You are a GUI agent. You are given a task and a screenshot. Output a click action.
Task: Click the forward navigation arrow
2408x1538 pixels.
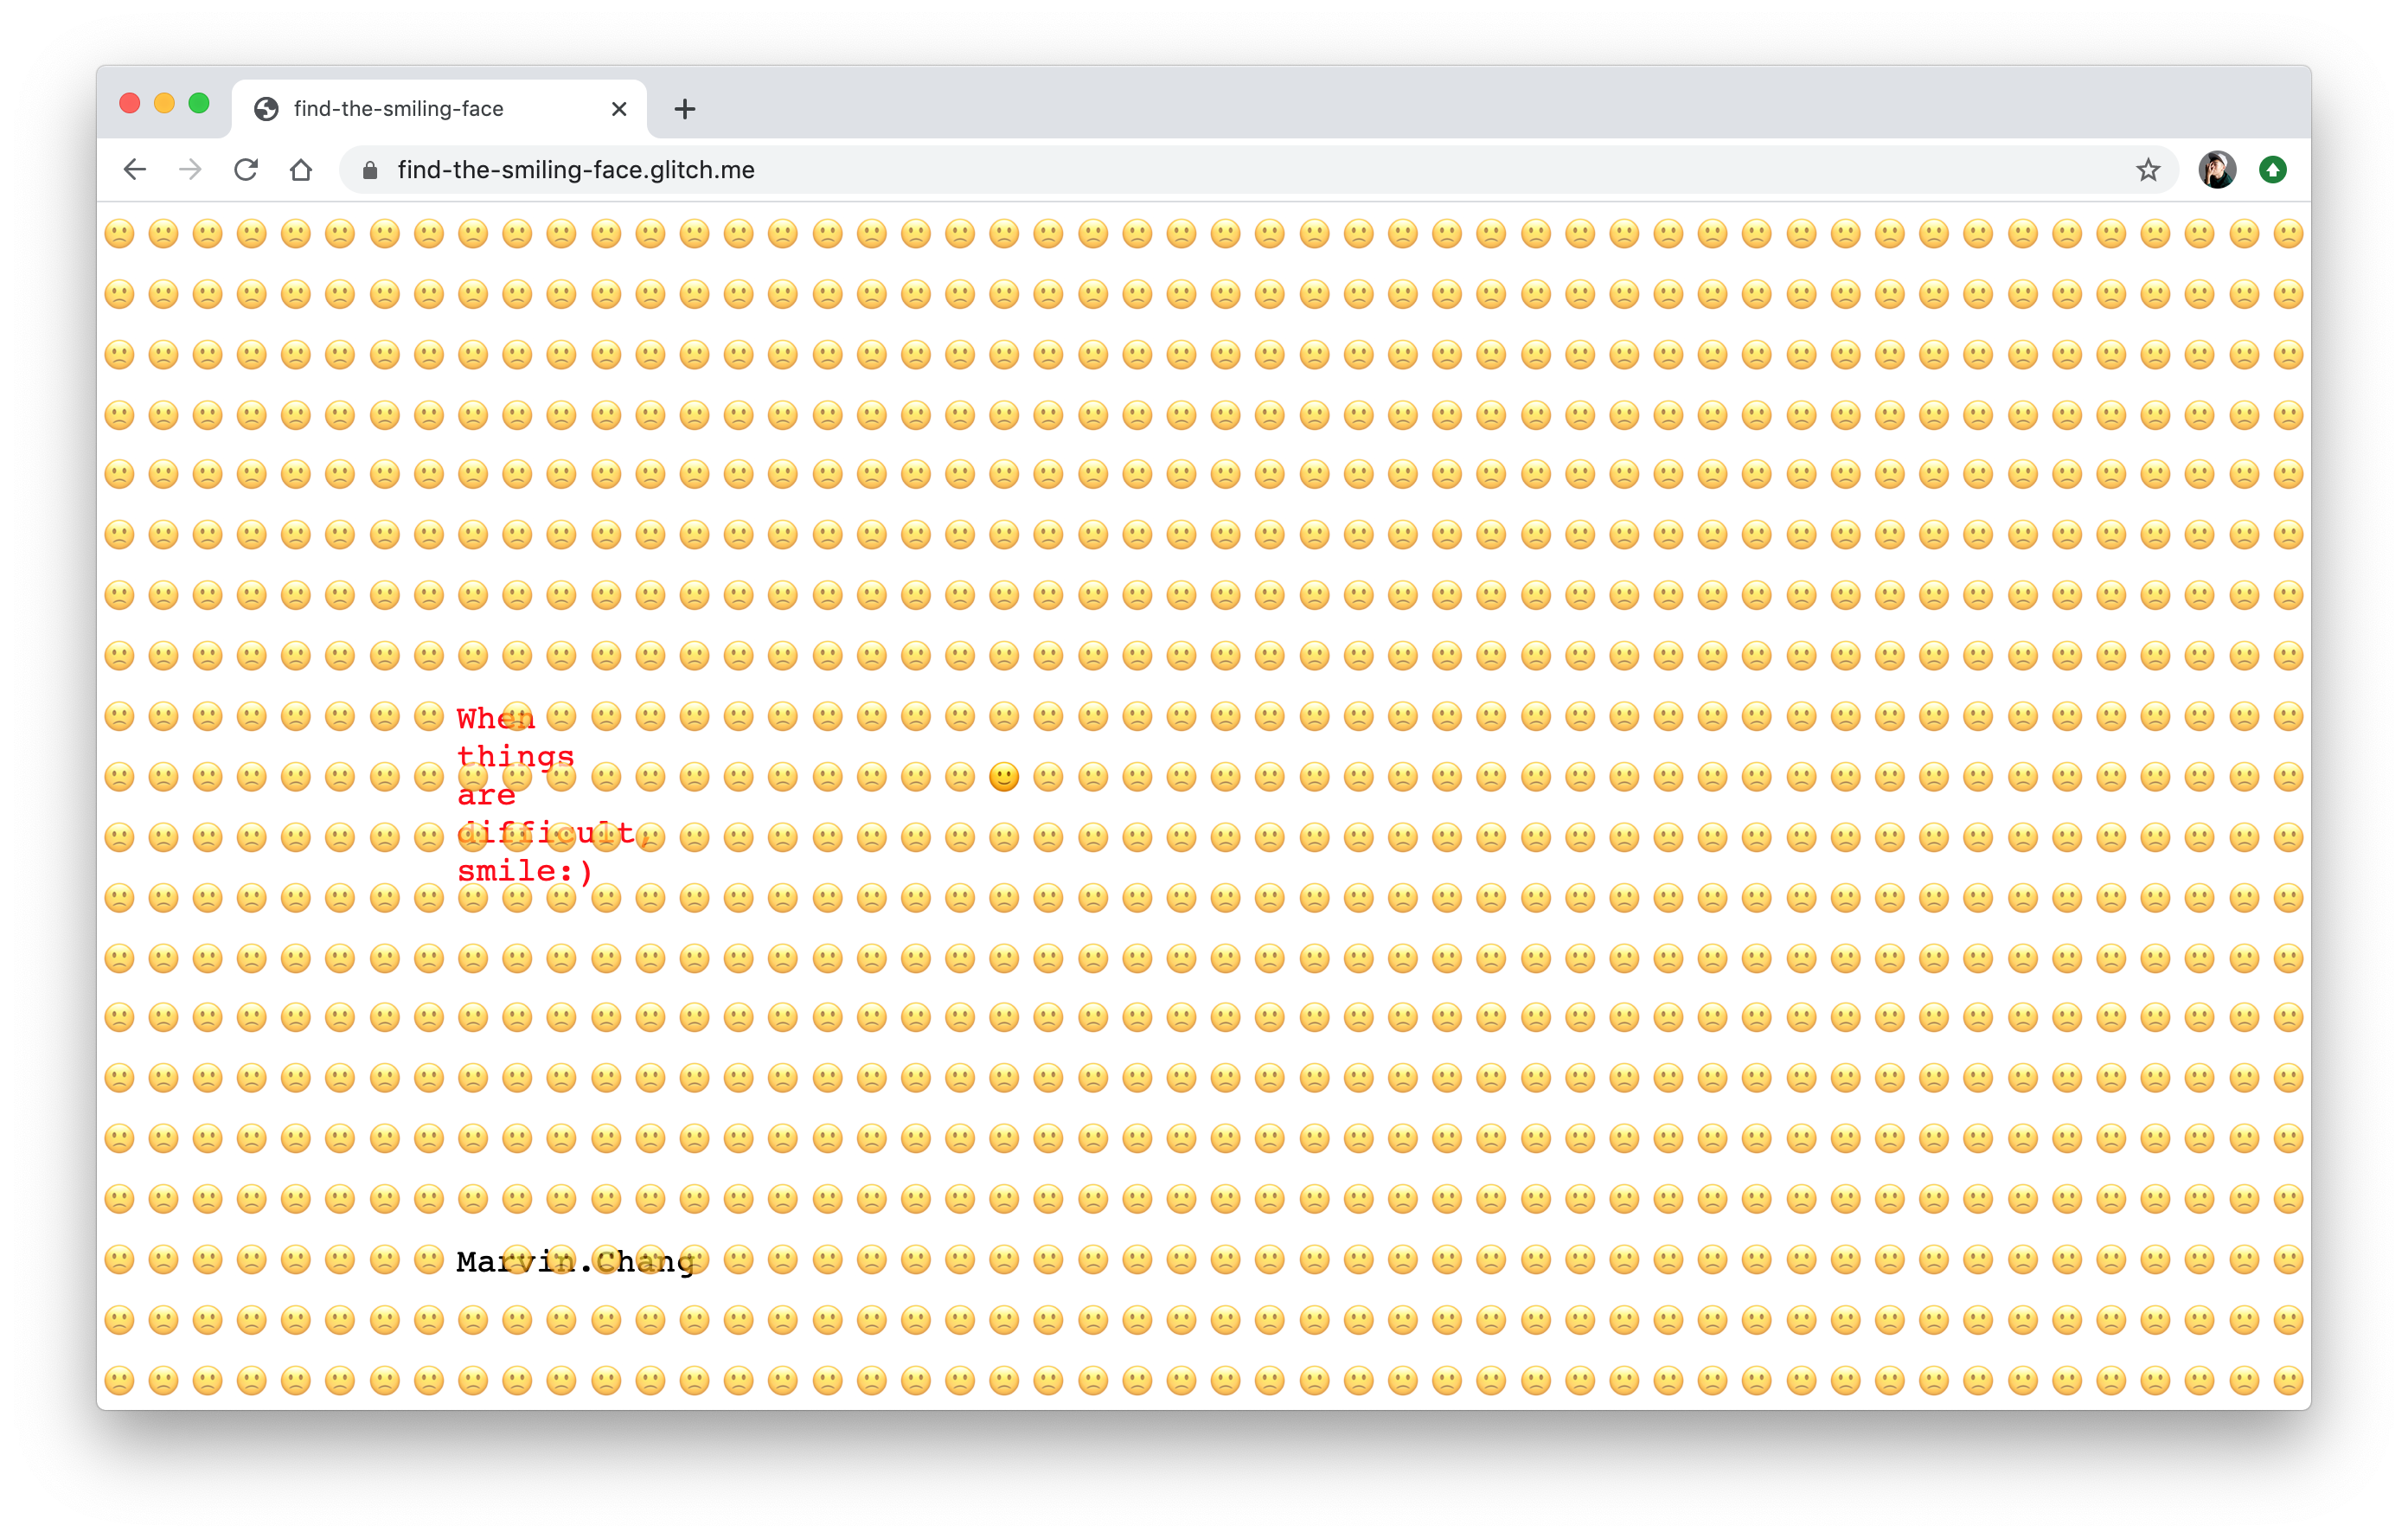[x=190, y=170]
